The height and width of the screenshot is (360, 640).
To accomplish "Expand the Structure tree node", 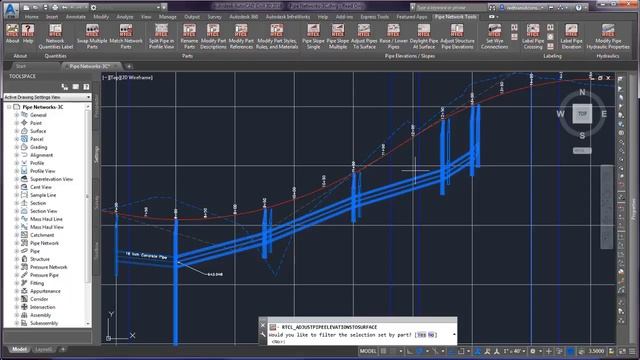I will [x=17, y=259].
